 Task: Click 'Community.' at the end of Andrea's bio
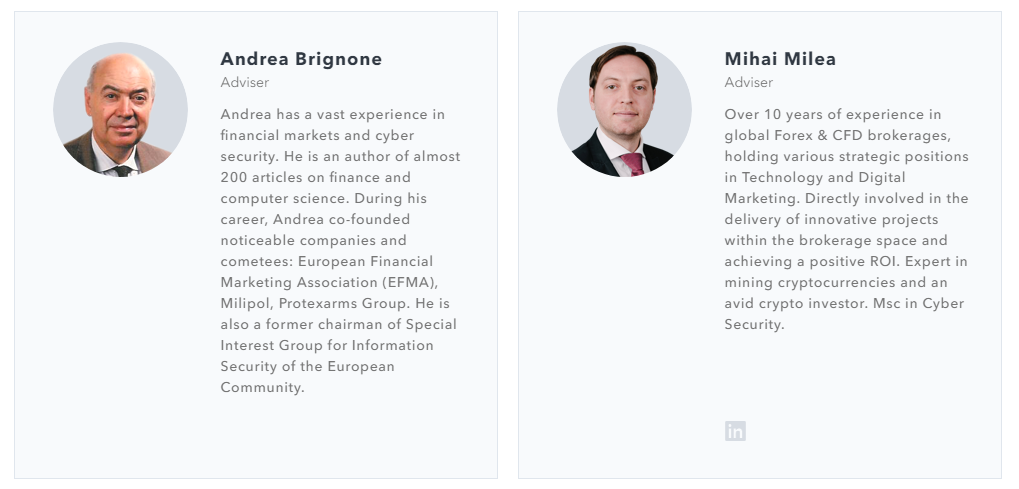(262, 387)
